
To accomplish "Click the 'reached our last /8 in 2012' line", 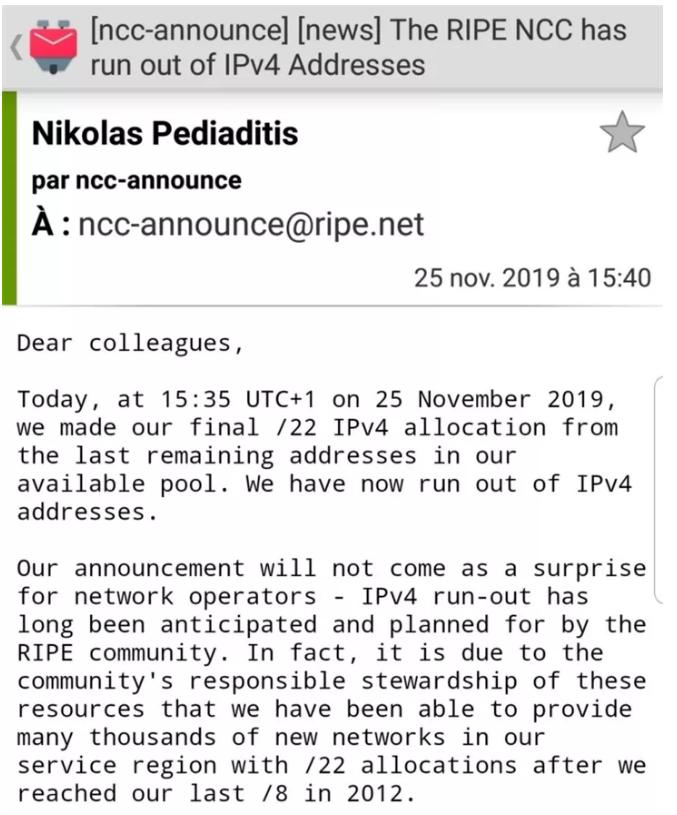I will [x=215, y=794].
